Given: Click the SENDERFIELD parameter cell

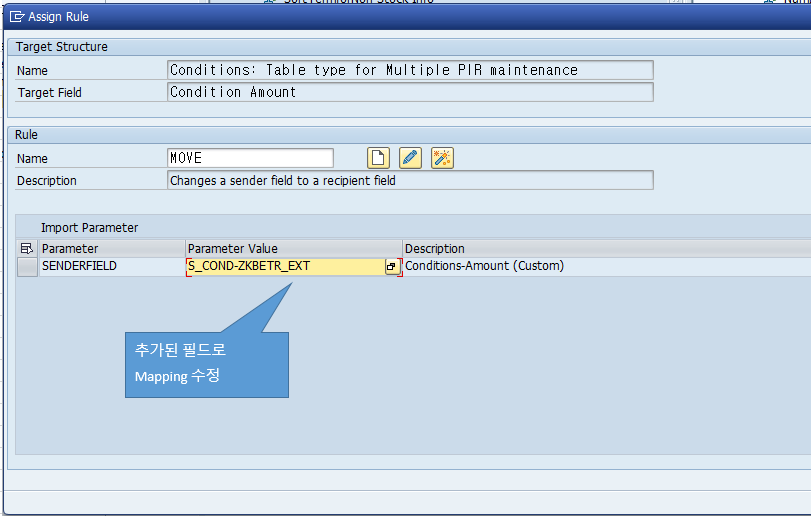Looking at the screenshot, I should point(112,266).
